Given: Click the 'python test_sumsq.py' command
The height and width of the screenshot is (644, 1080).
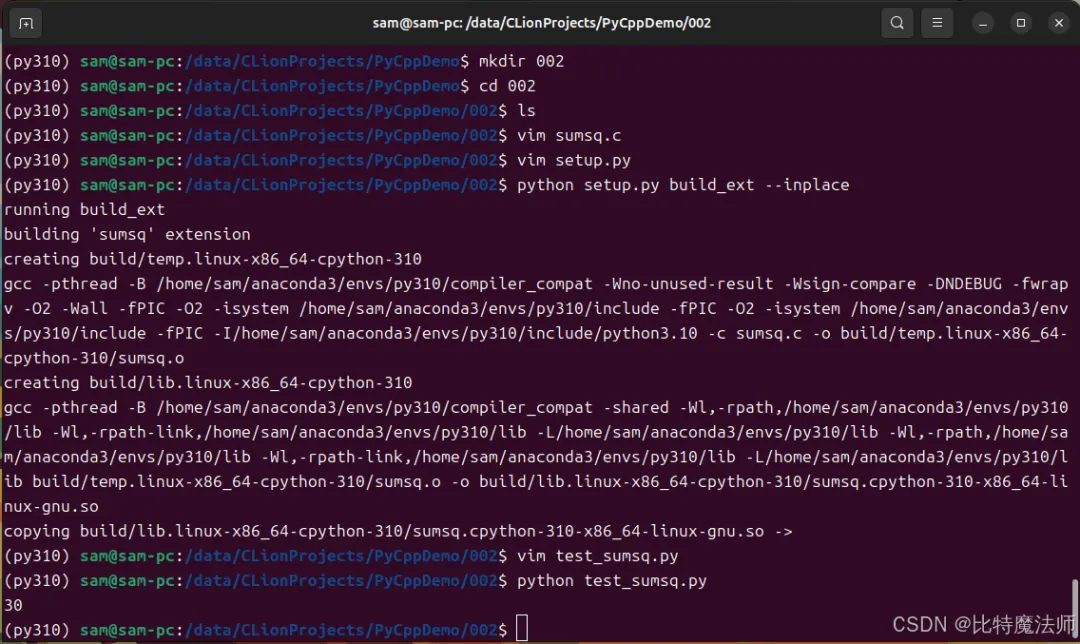Looking at the screenshot, I should click(x=612, y=581).
